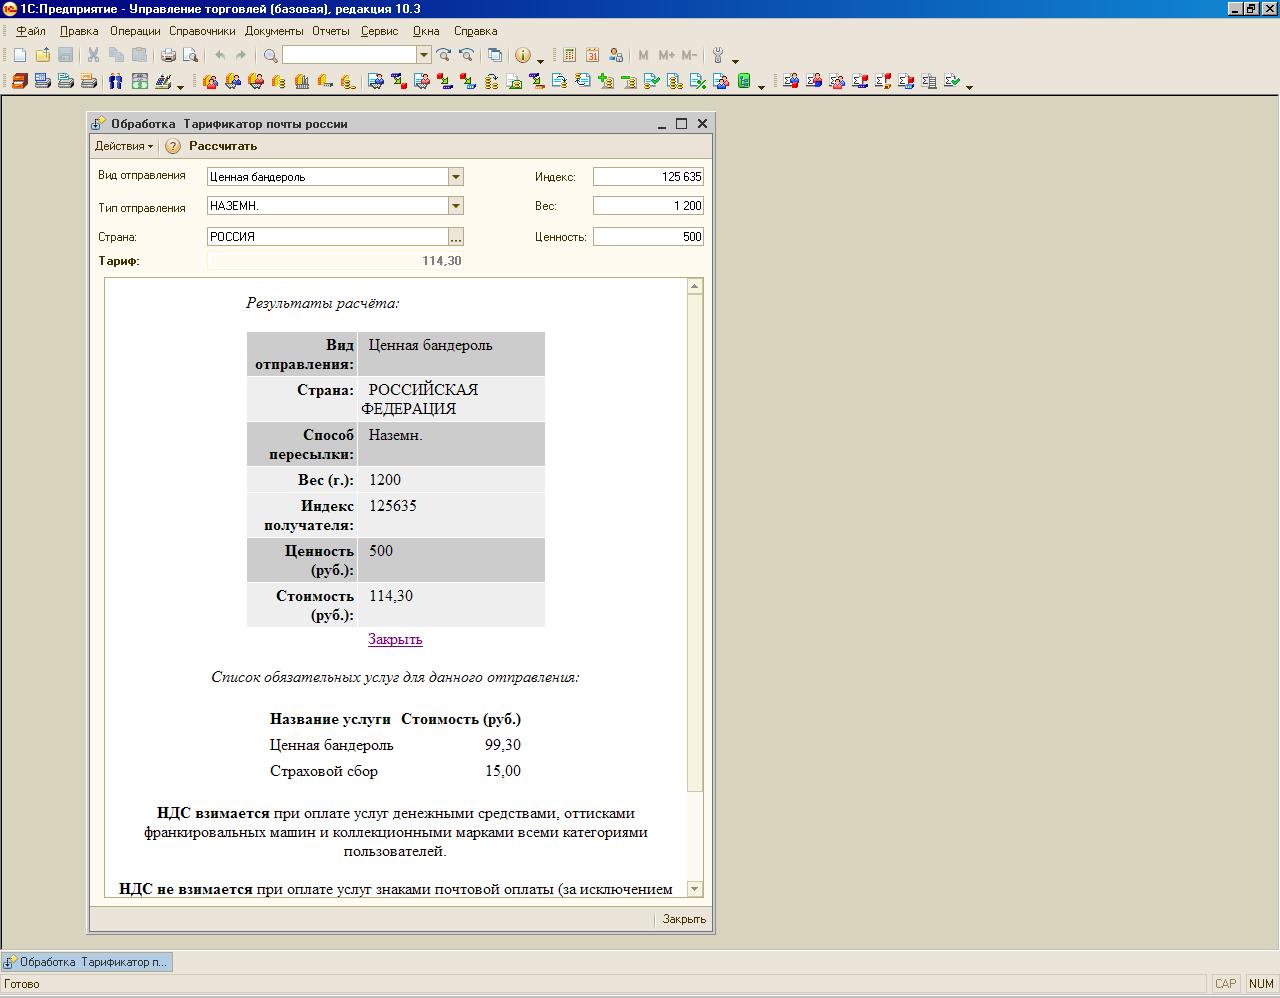Screen dimensions: 1280x998
Task: Expand the Тип отправления dropdown
Action: [x=455, y=206]
